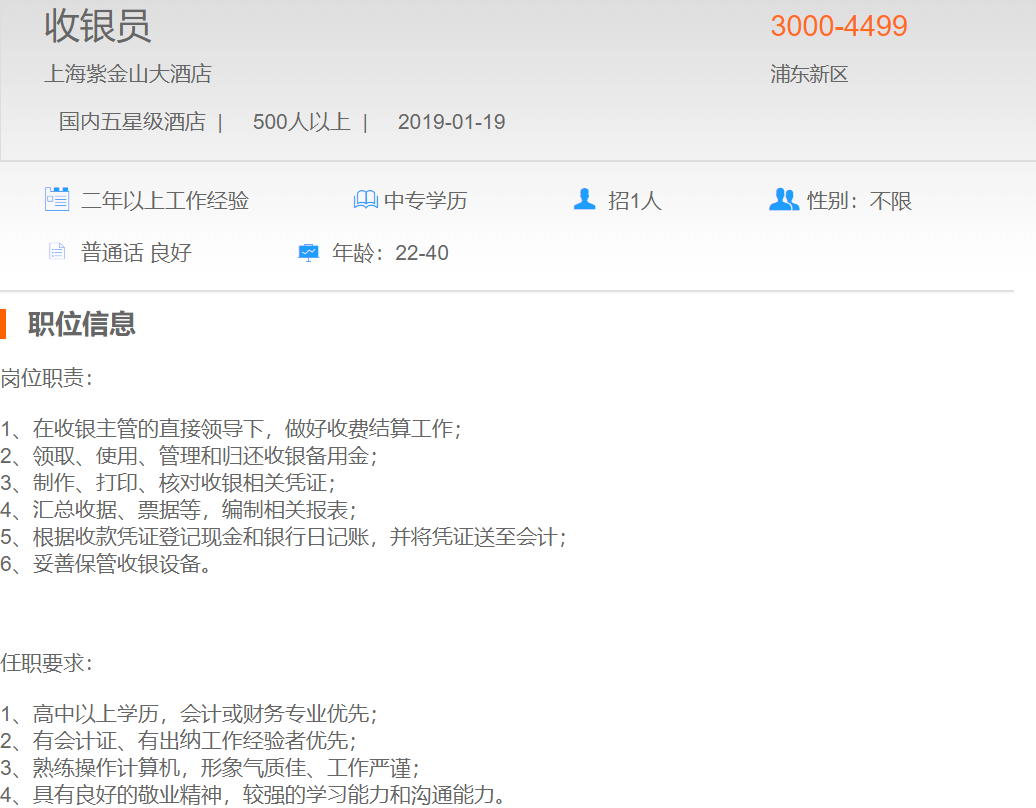This screenshot has width=1036, height=808.
Task: Open the 上海紫金山大酒店 company link
Action: (127, 74)
